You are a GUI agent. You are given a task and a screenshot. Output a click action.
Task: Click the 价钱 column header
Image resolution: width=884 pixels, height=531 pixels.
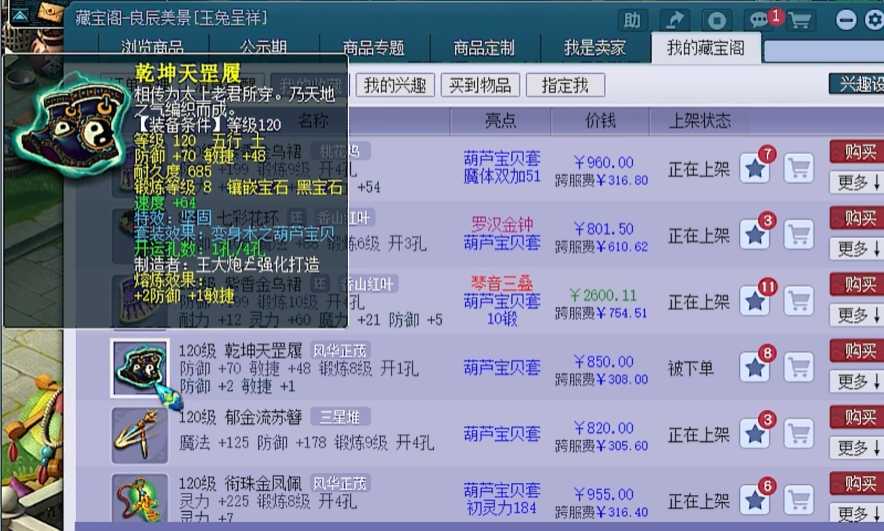(x=600, y=121)
